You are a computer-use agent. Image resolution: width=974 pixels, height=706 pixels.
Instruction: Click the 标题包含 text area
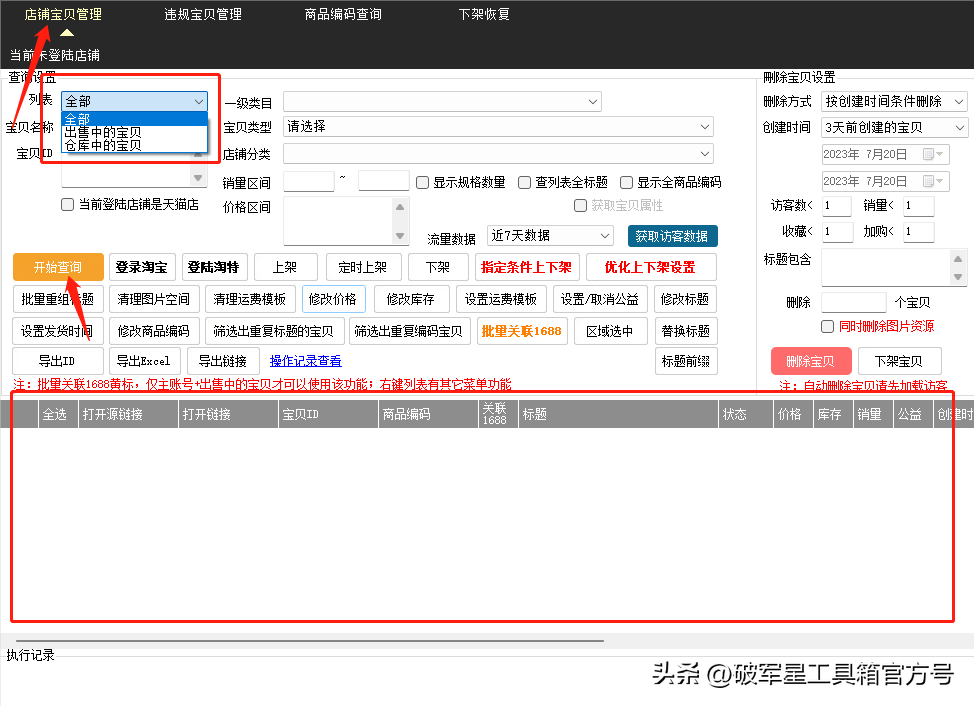[886, 267]
